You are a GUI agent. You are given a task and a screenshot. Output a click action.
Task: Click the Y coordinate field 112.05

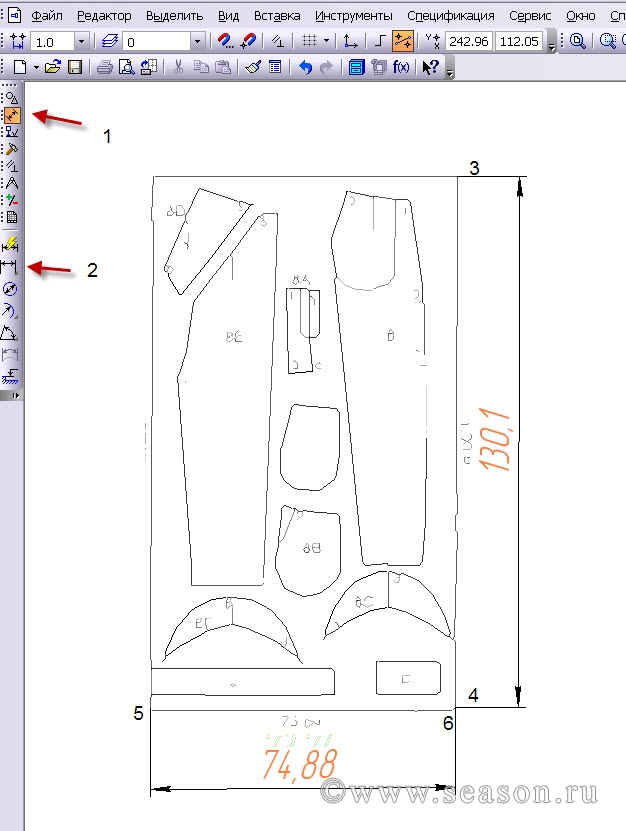click(x=518, y=41)
